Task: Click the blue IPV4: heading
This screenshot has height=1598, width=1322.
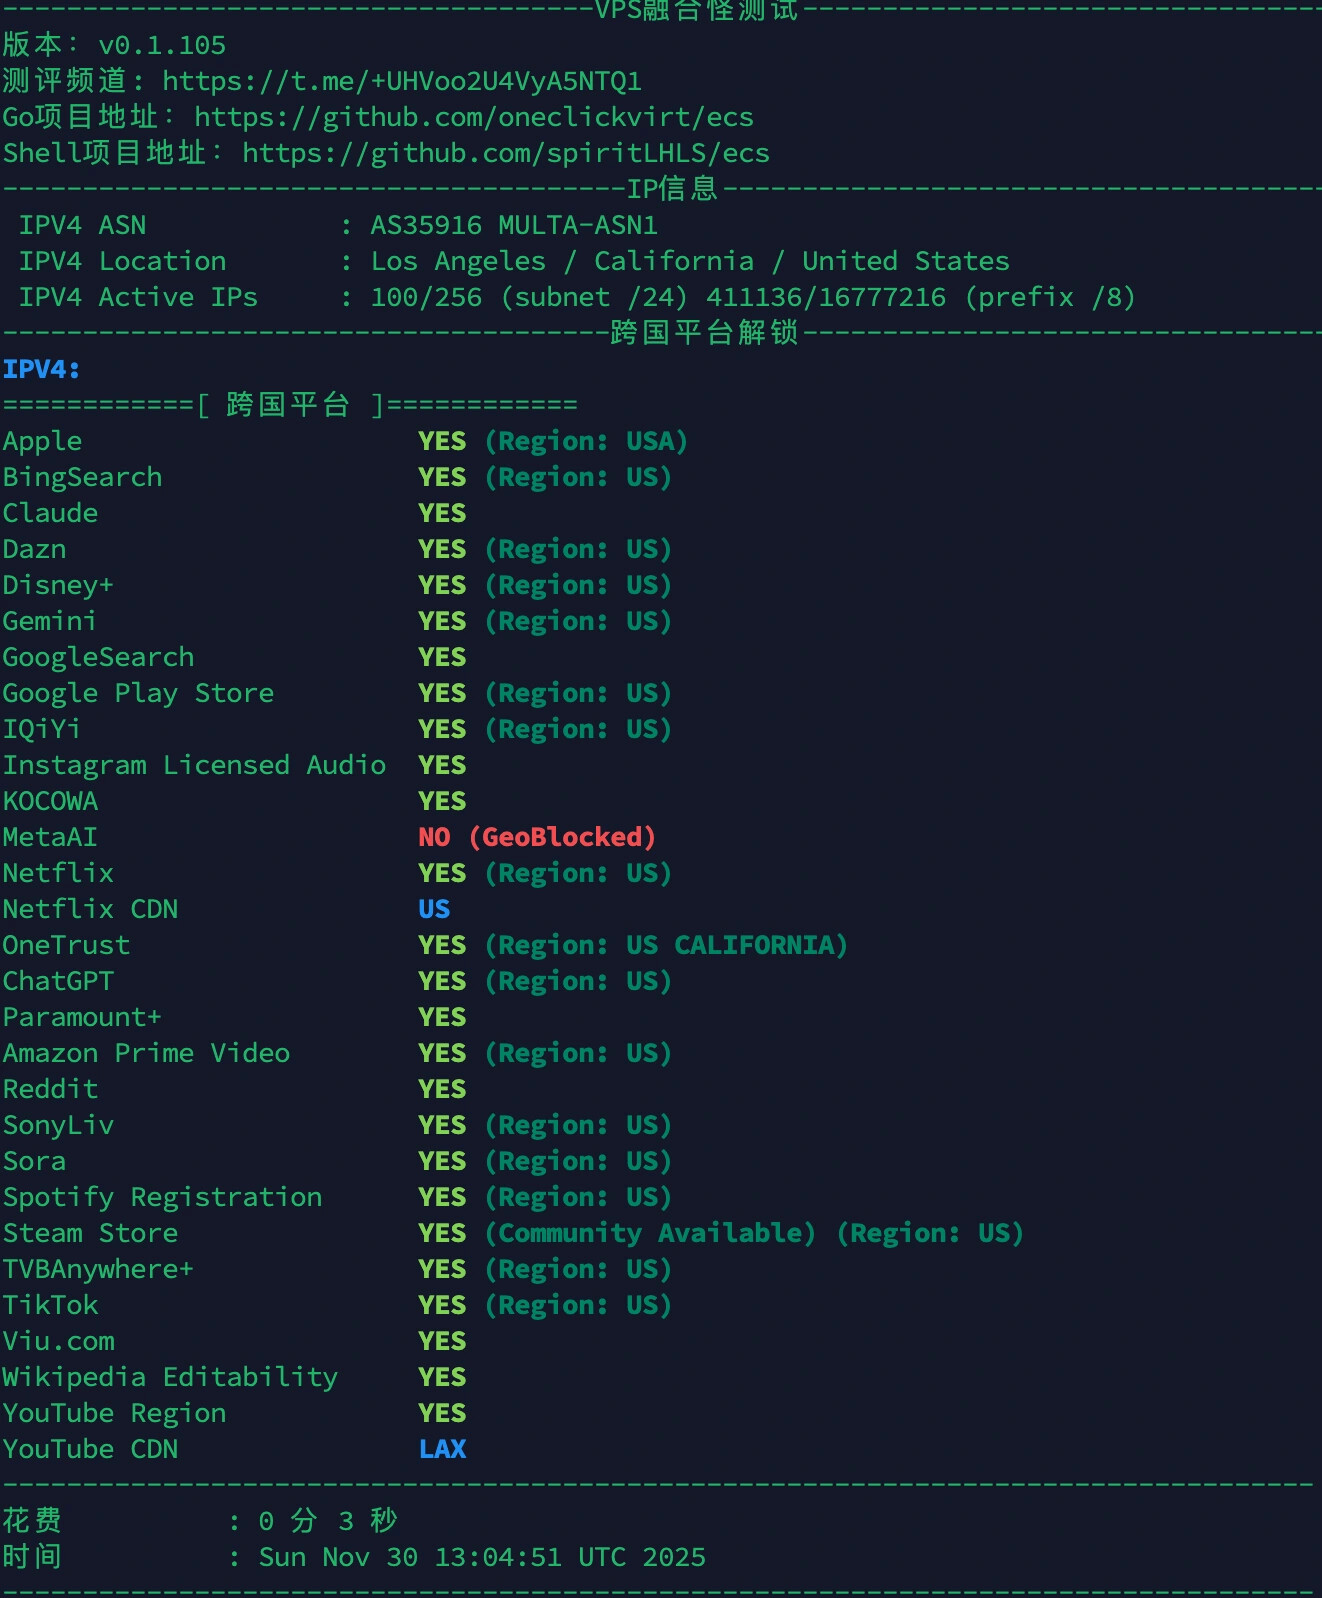Action: (x=42, y=369)
